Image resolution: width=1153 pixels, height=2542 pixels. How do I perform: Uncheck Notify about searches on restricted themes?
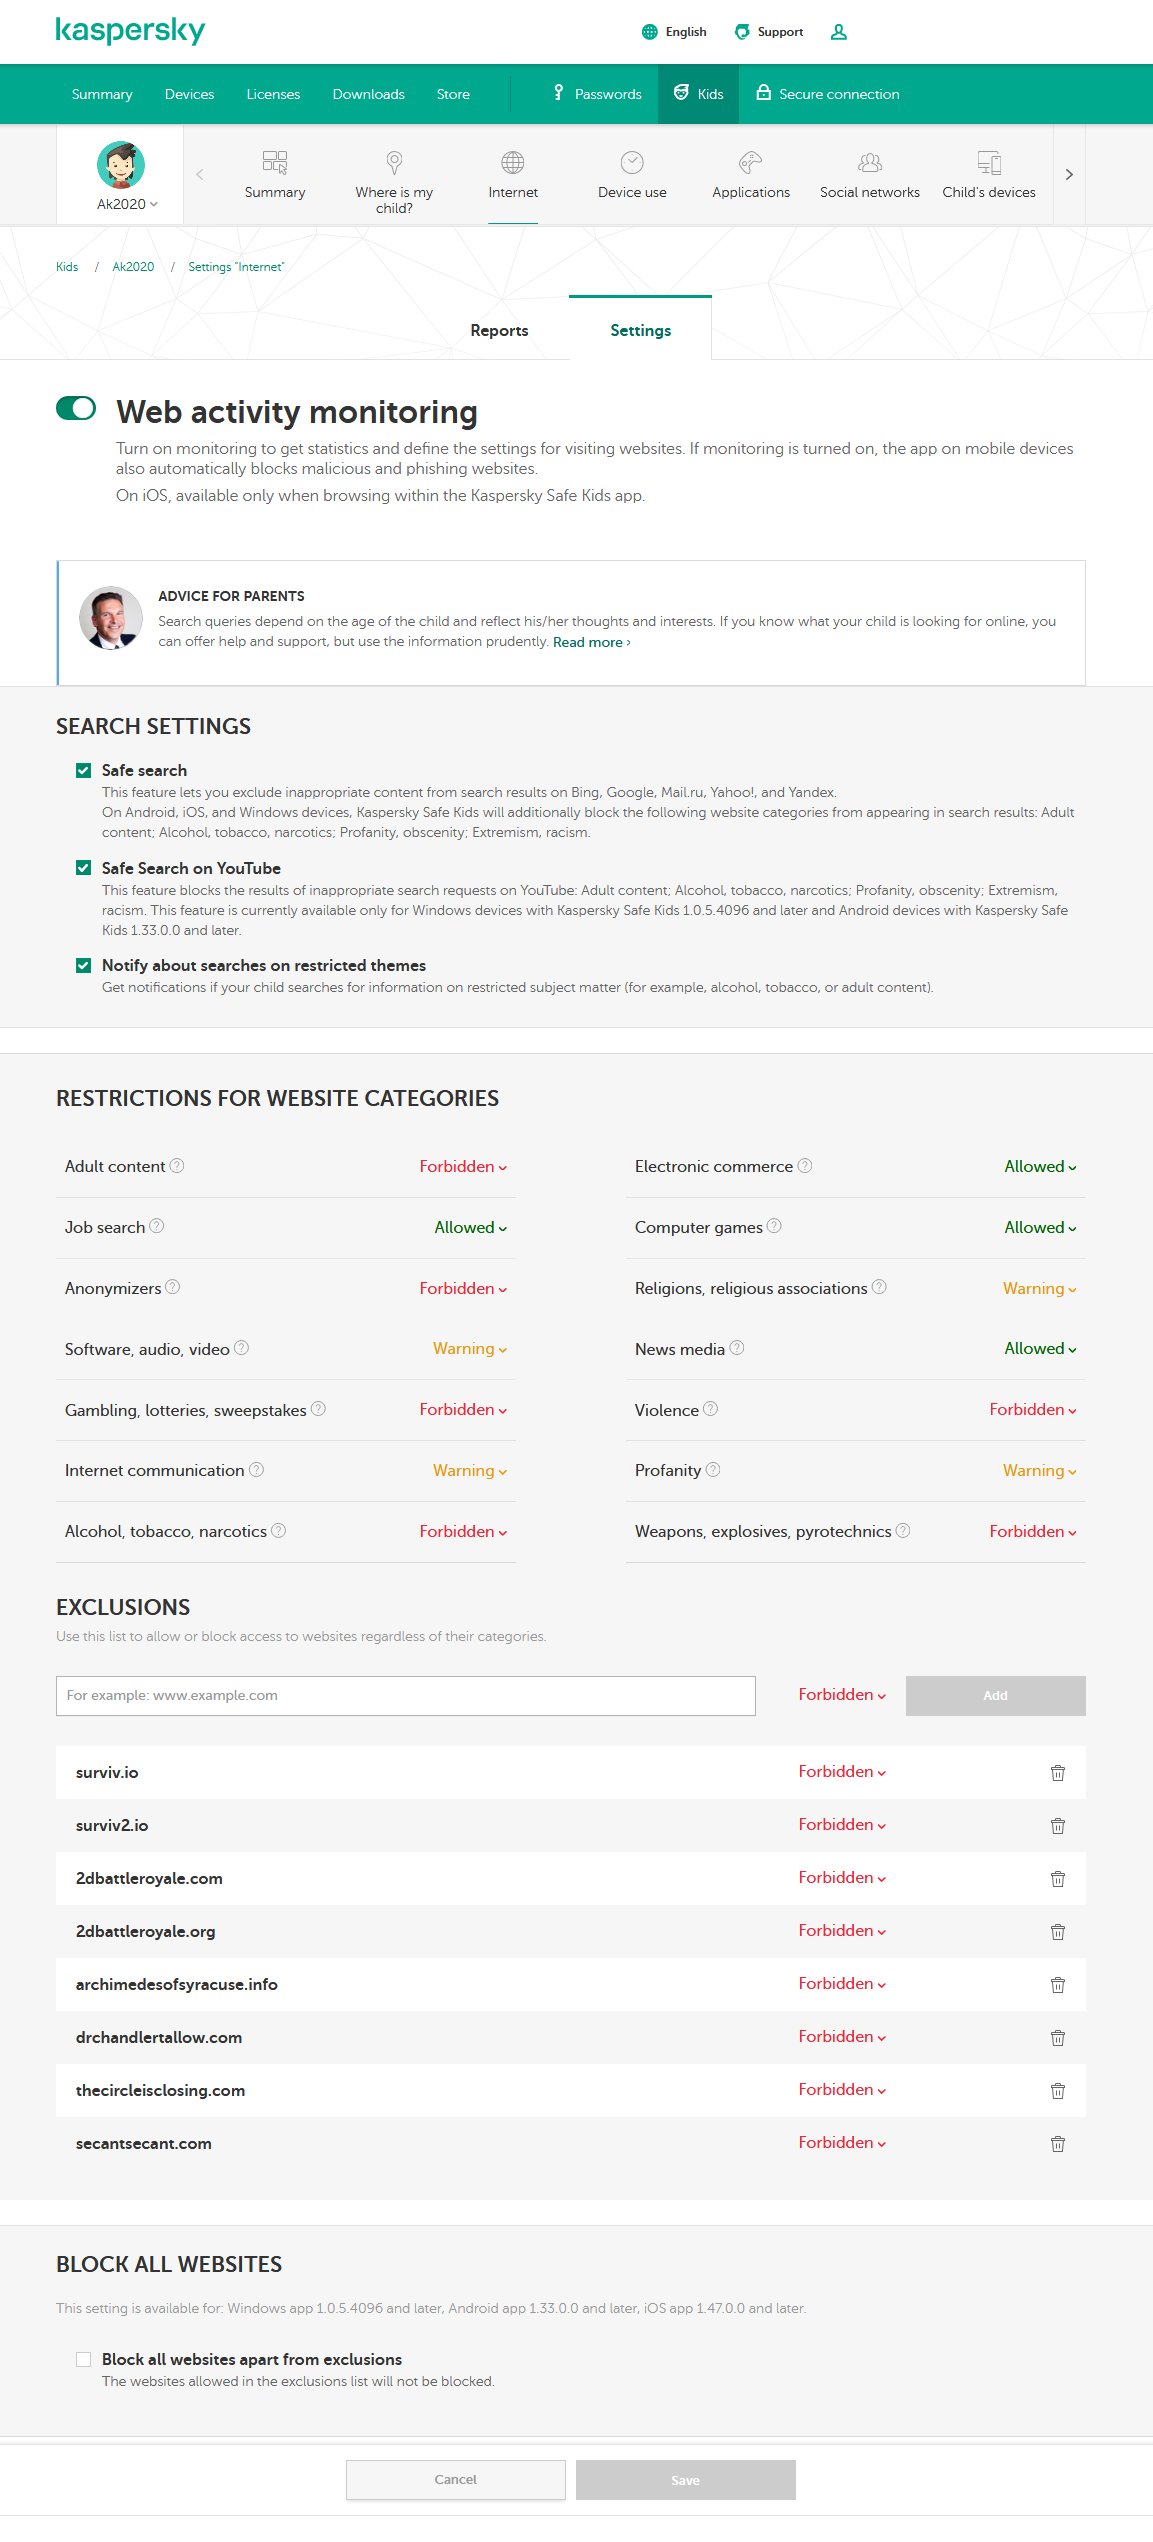(84, 965)
